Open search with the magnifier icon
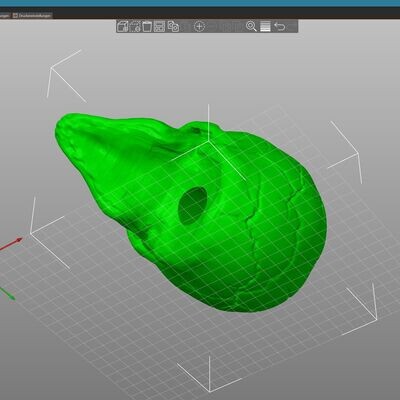The height and width of the screenshot is (400, 400). pyautogui.click(x=251, y=26)
